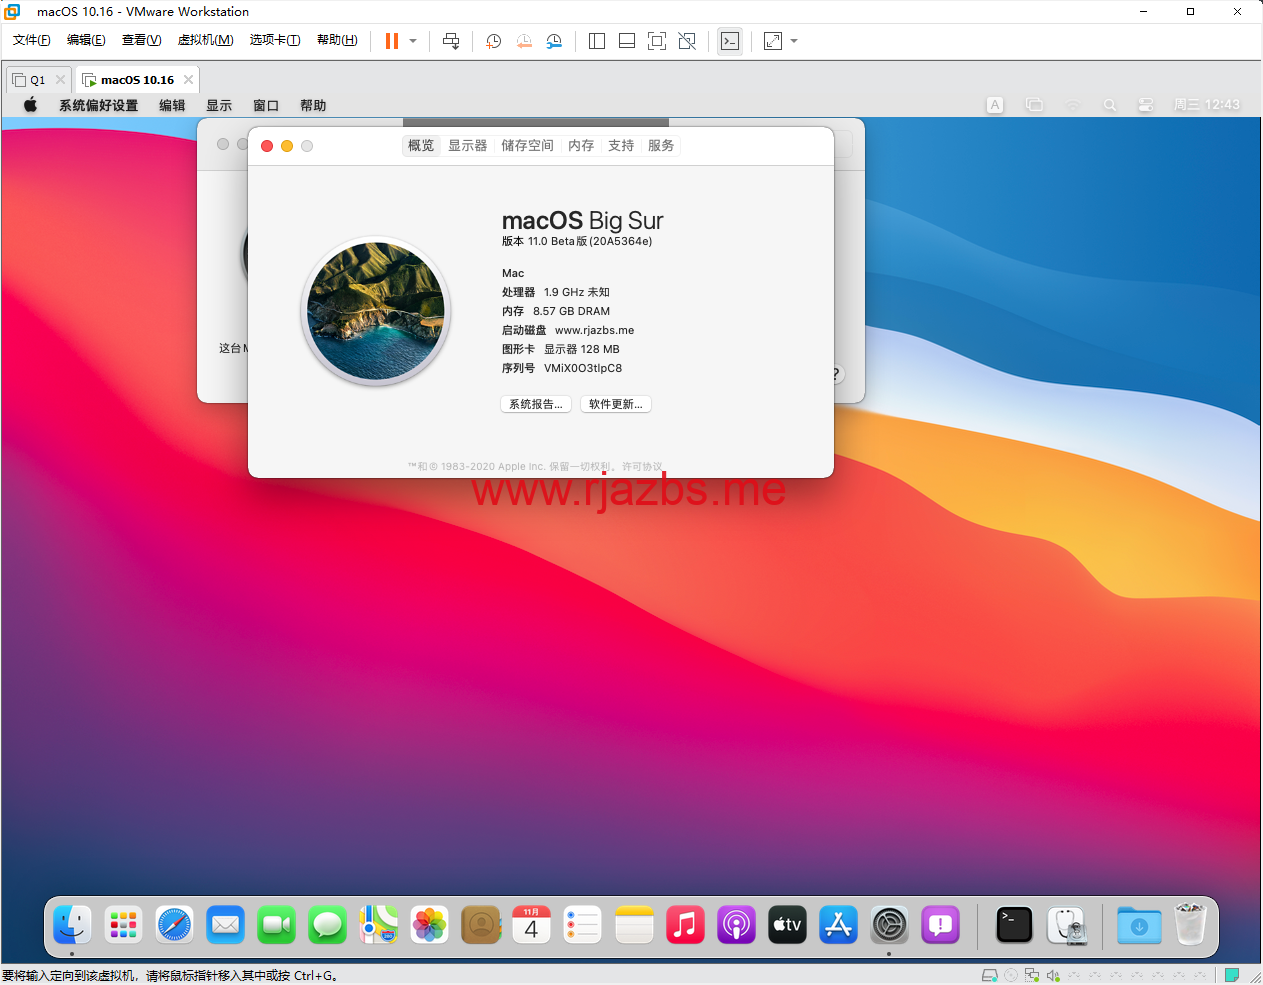Open the snapshot manager toolbar icon
This screenshot has height=985, width=1263.
tap(554, 41)
